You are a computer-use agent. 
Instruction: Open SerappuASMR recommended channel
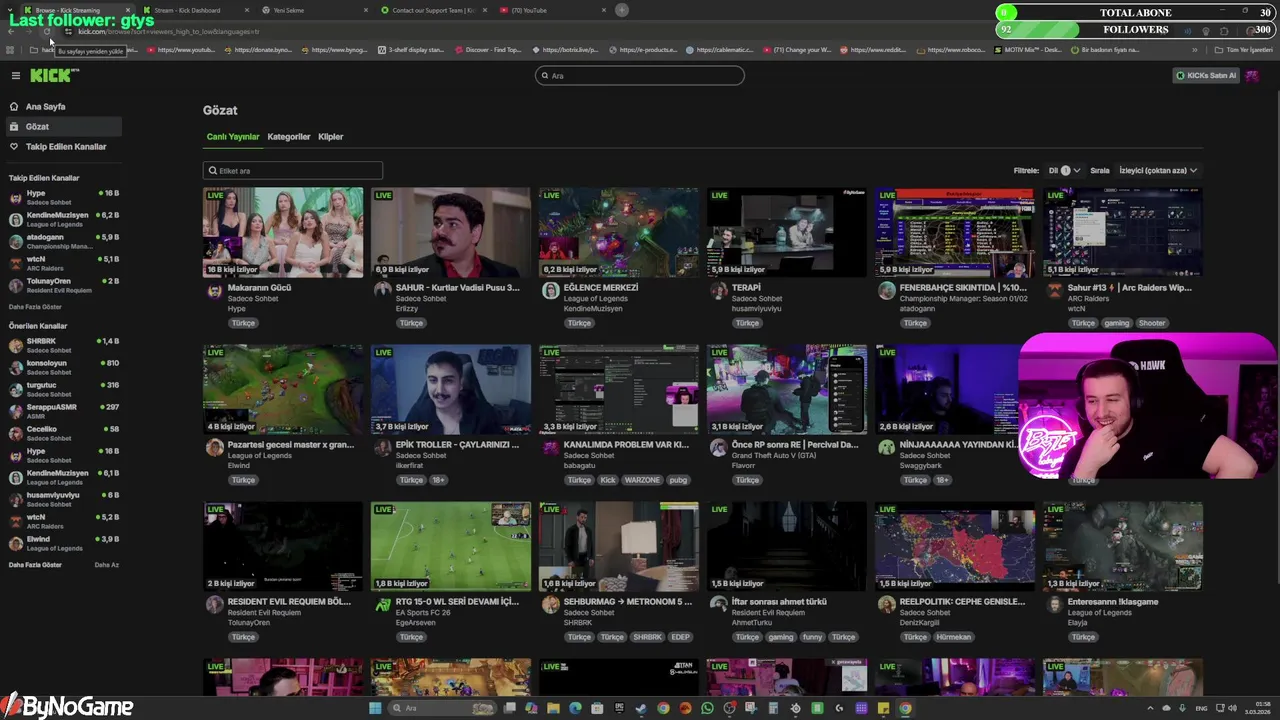click(64, 411)
